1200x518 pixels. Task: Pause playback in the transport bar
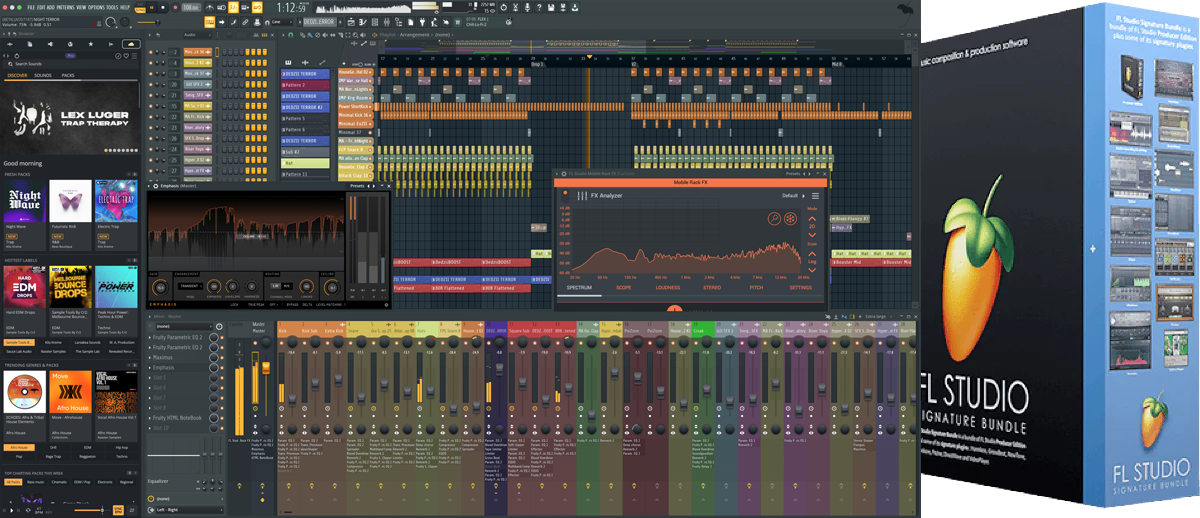152,8
